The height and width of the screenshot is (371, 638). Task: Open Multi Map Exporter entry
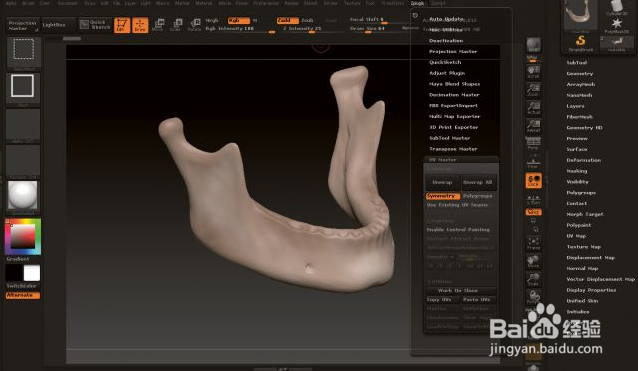tap(454, 116)
